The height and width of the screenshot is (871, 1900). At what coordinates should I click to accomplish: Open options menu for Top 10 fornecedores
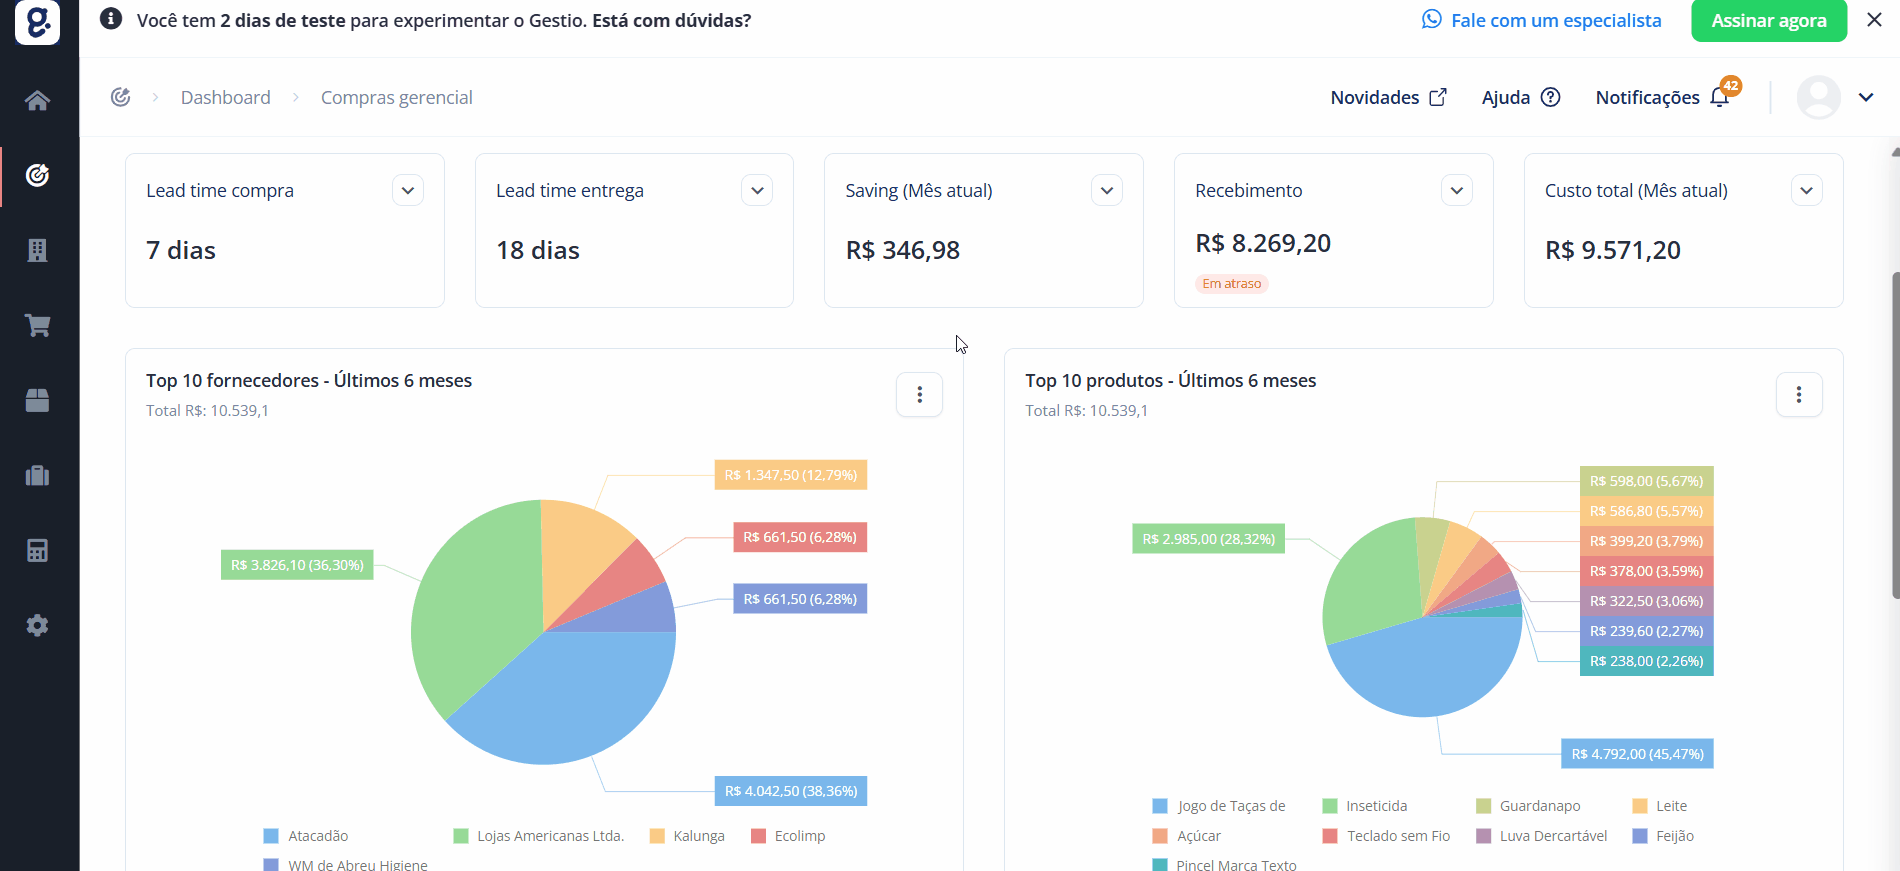[919, 395]
